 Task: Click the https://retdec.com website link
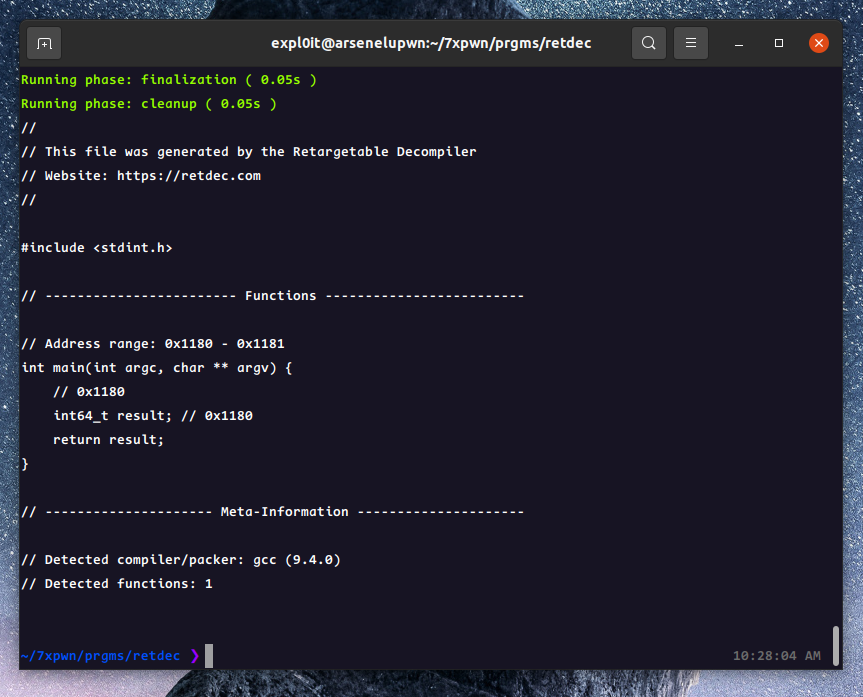[x=188, y=176]
